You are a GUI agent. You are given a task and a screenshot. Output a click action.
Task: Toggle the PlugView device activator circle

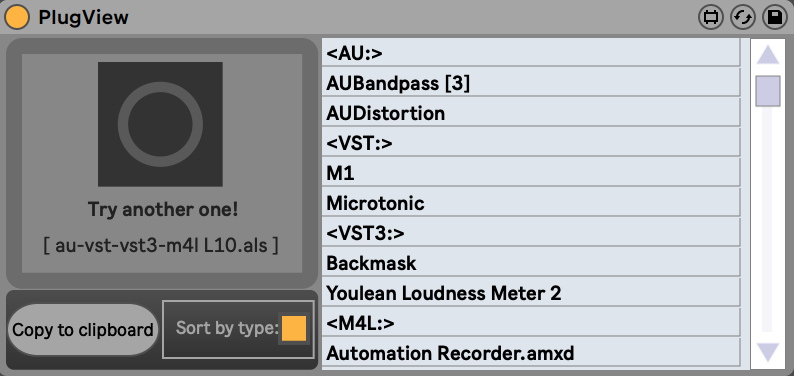click(x=17, y=17)
